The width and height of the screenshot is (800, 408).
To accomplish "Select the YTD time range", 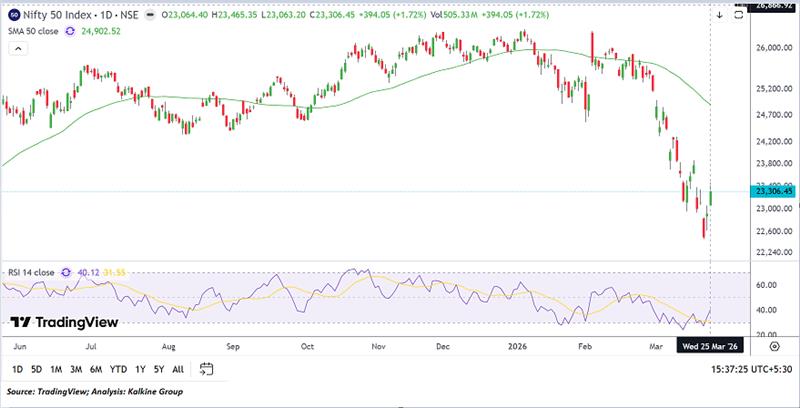I will [x=119, y=369].
